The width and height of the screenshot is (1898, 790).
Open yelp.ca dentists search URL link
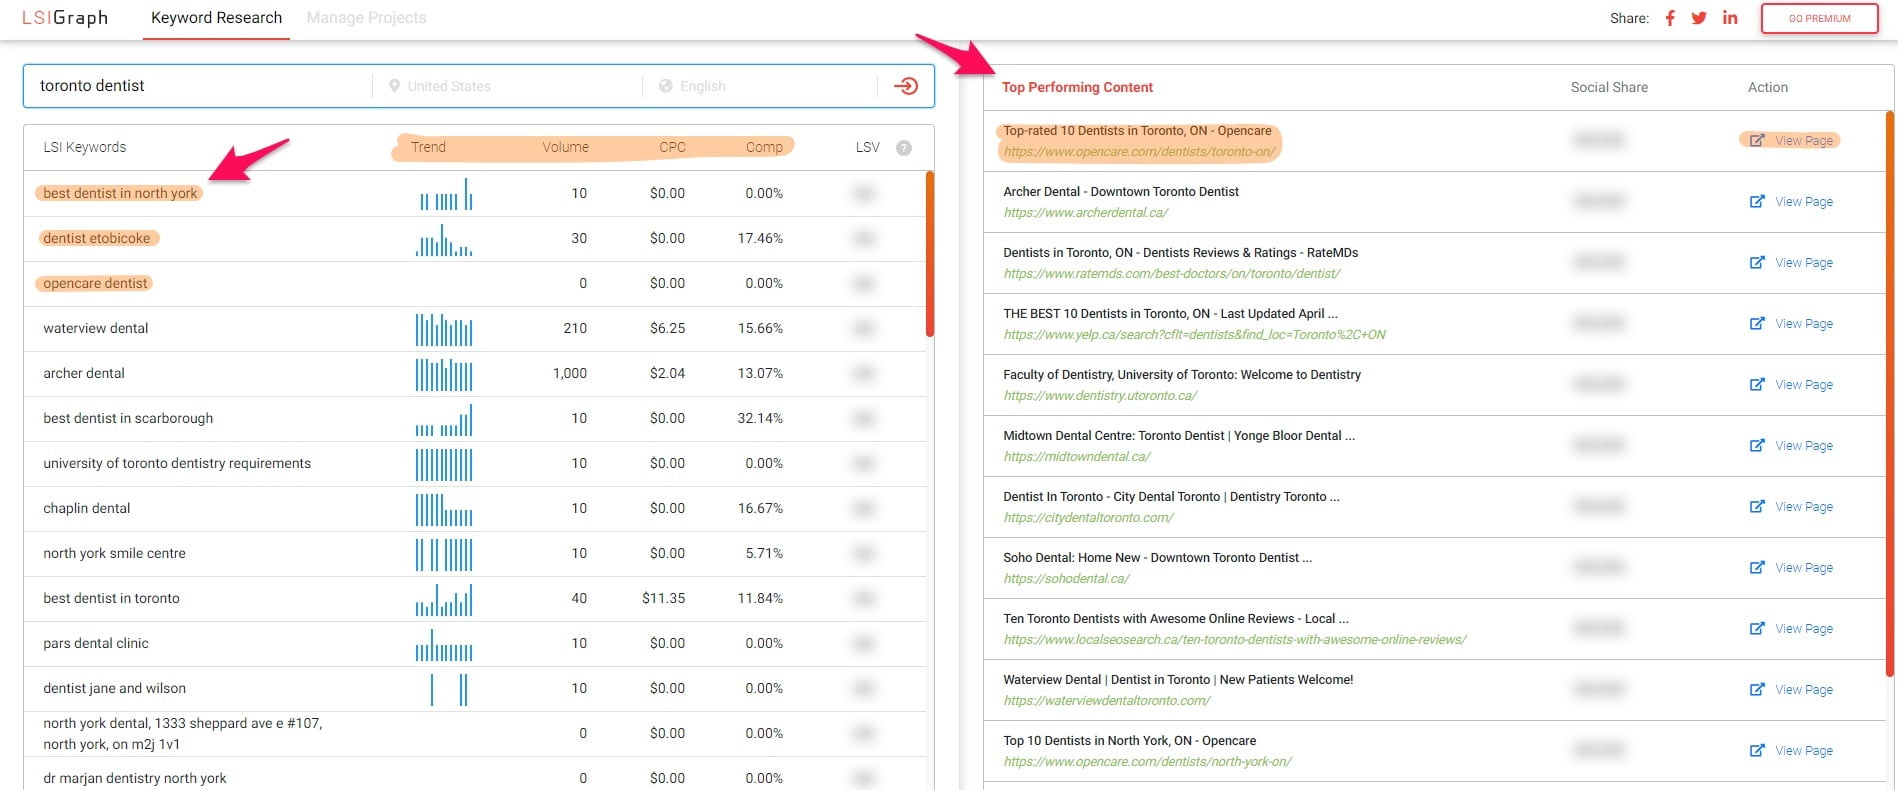point(1194,335)
